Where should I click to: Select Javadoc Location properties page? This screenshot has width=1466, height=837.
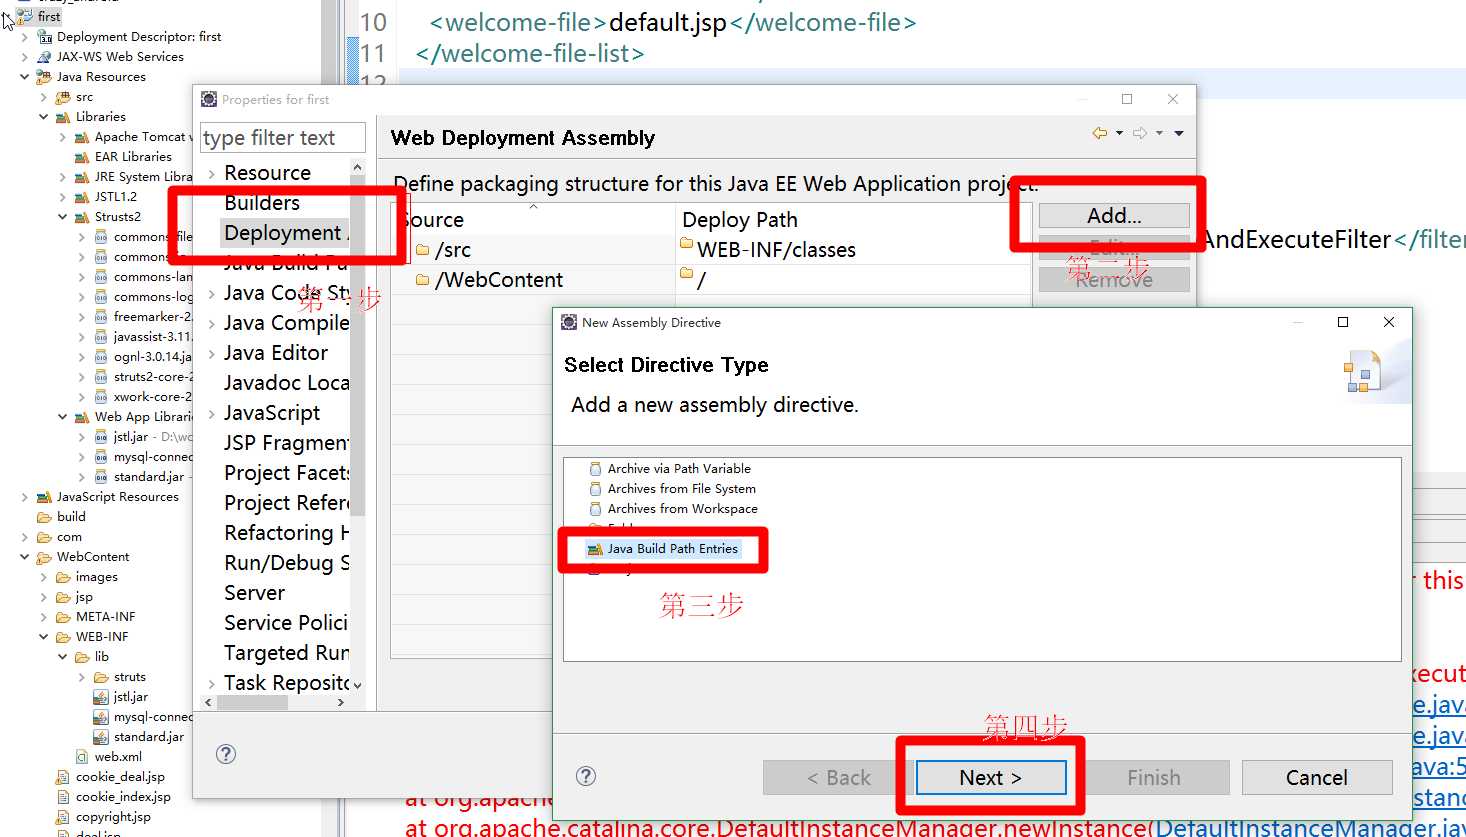click(286, 383)
